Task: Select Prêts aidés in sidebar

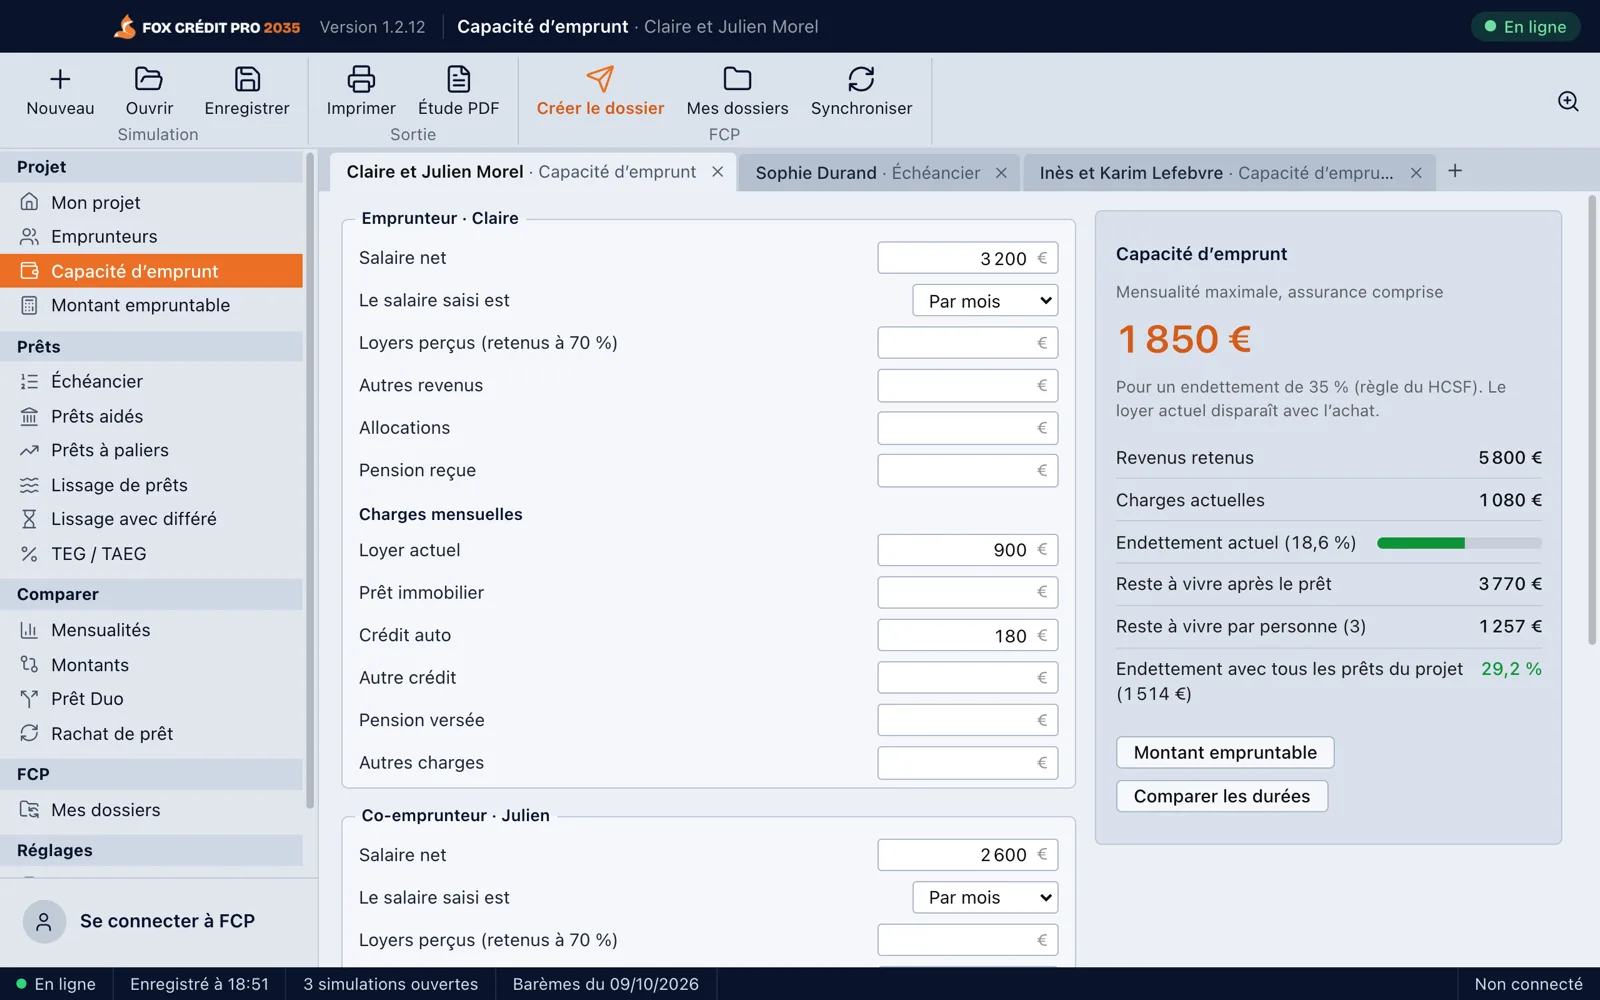Action: click(152, 416)
